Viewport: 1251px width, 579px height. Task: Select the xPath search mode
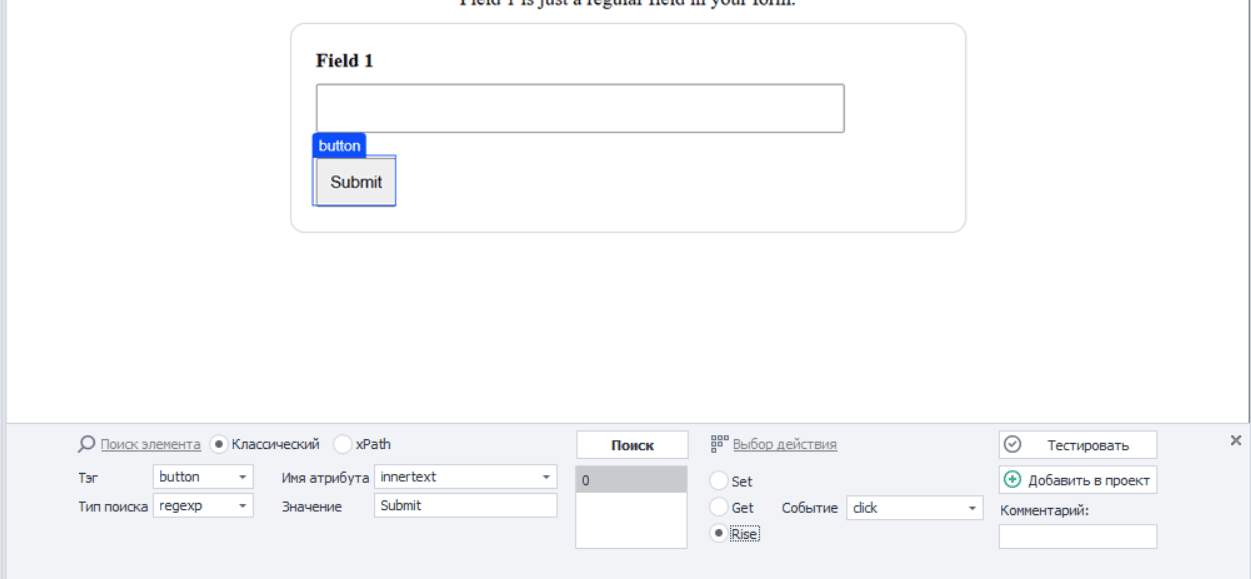pyautogui.click(x=342, y=444)
